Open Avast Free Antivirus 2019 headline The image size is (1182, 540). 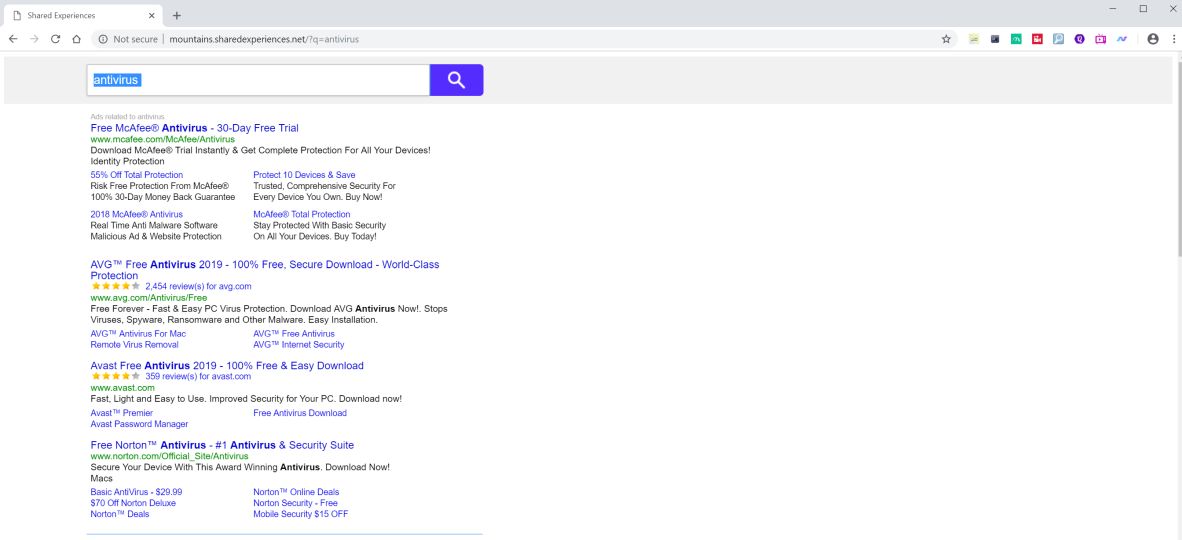pyautogui.click(x=227, y=366)
